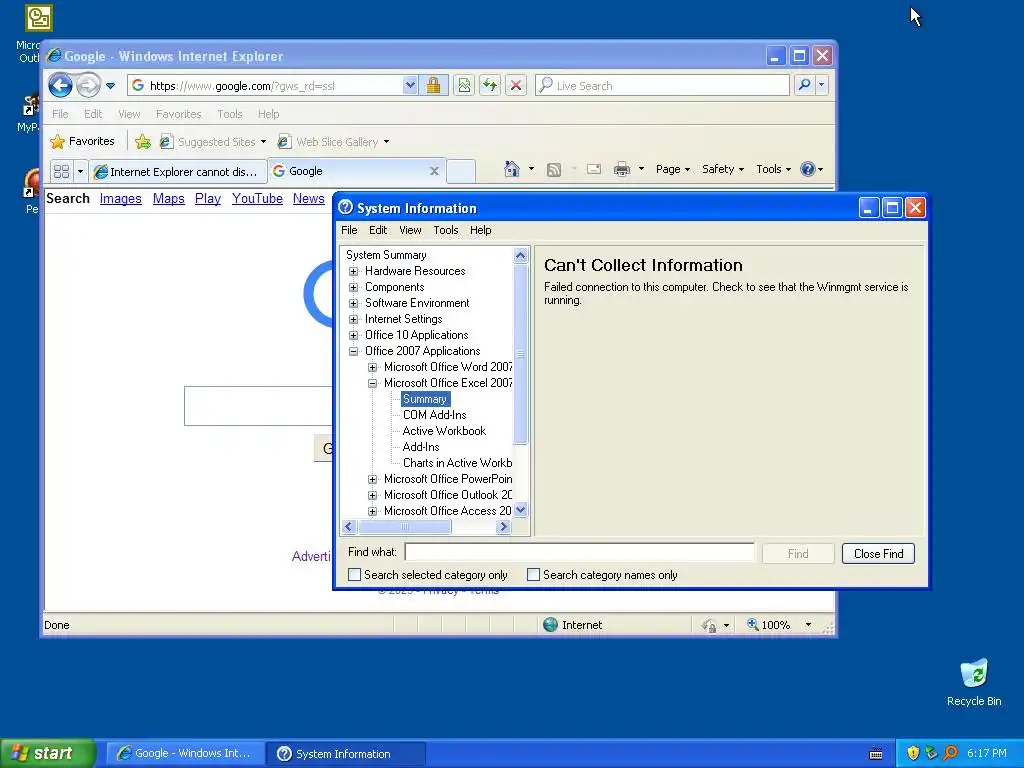Click the Read Mail icon

click(x=594, y=169)
